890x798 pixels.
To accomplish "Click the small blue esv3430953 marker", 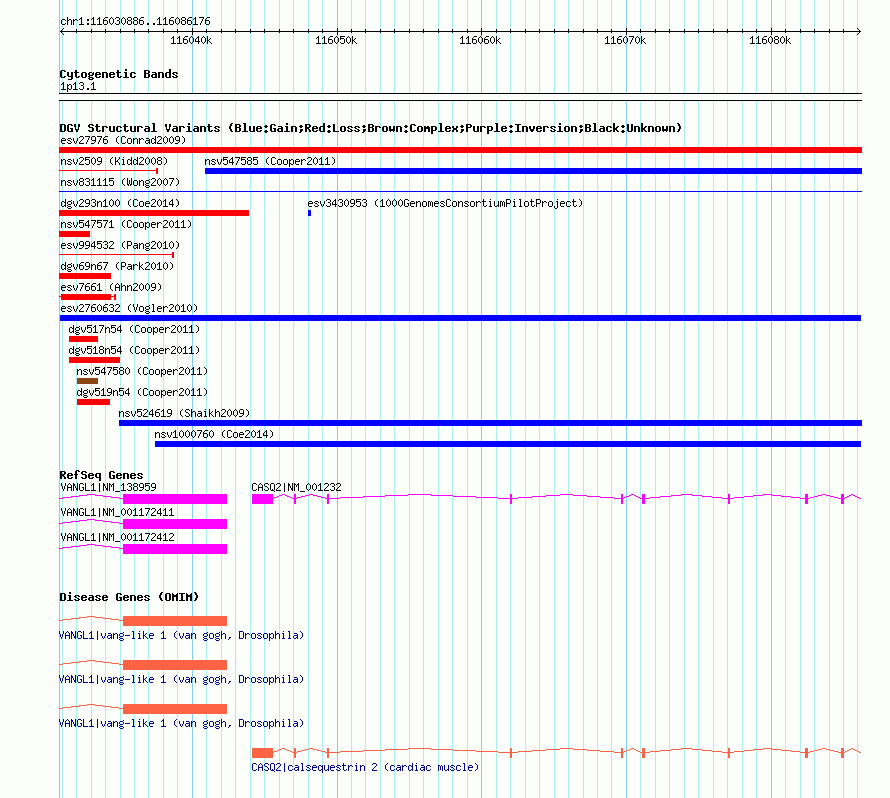I will pos(309,213).
